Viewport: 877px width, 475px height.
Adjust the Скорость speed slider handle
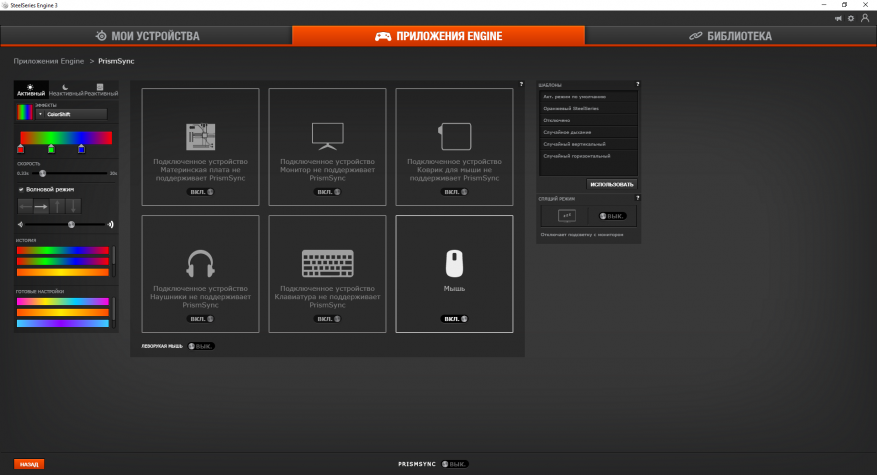[x=43, y=173]
